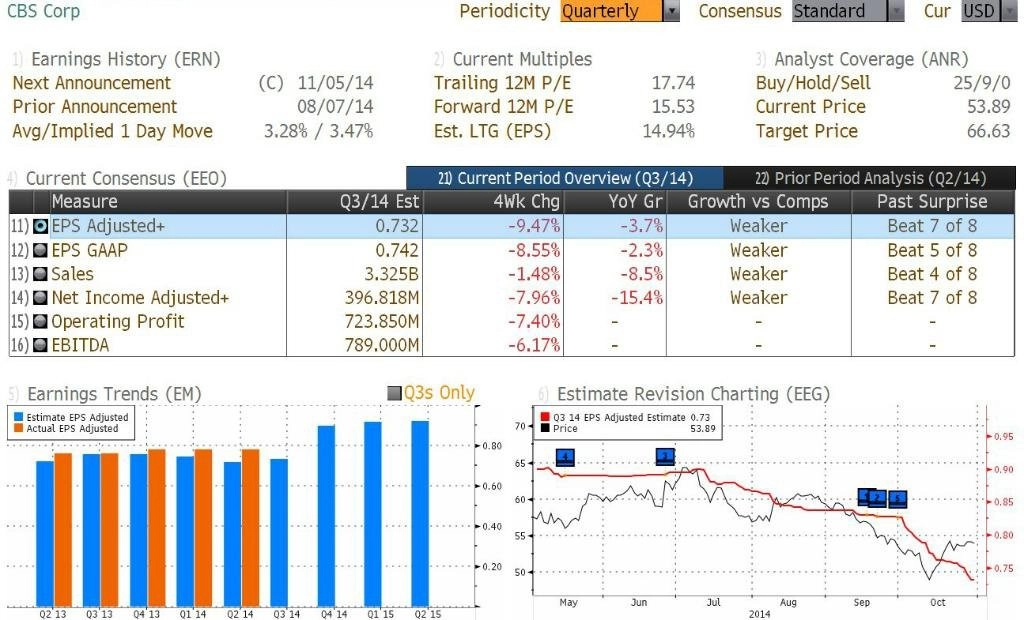Click the Net Income Adjusted+ estimate 396.818M

tap(381, 298)
